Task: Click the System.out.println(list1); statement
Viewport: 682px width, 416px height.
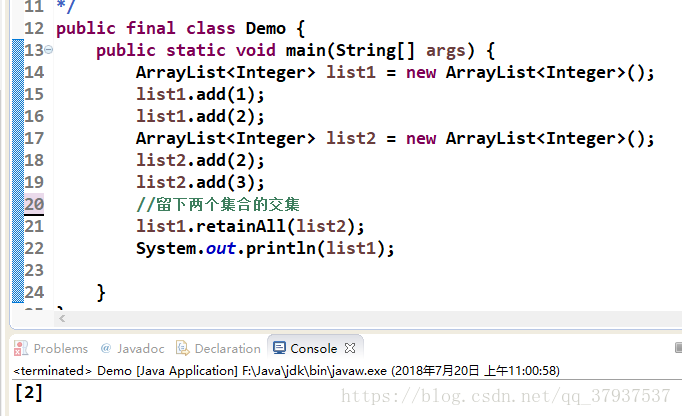Action: click(x=265, y=248)
